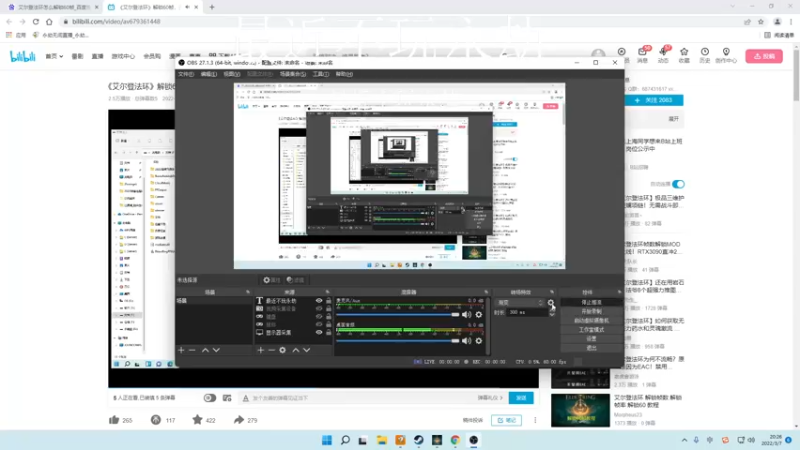The width and height of the screenshot is (800, 450).
Task: Show hidden system tray icons chevron
Action: click(684, 440)
